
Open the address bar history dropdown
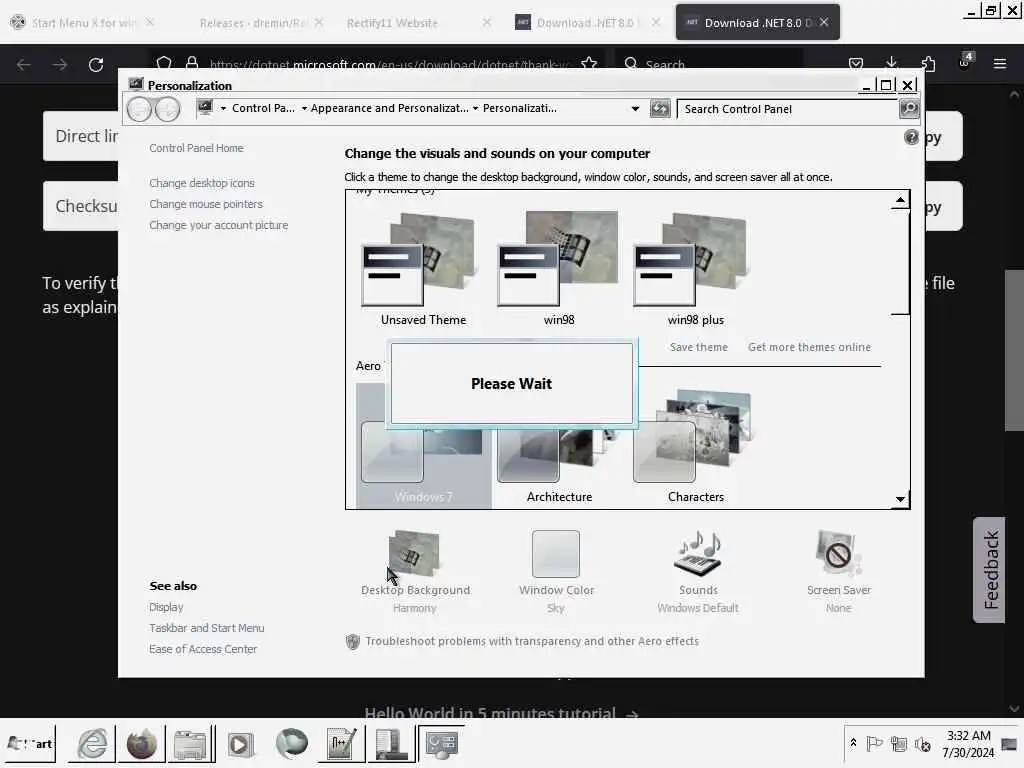coord(635,109)
